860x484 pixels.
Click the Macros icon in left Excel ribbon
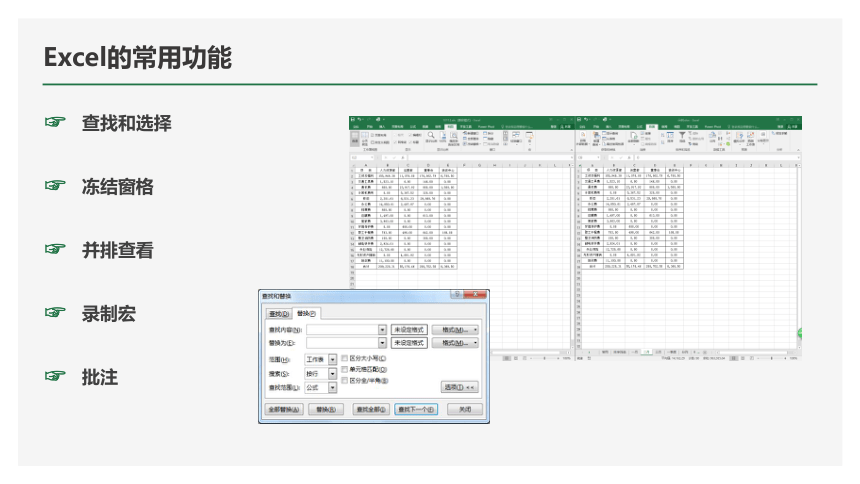[x=529, y=136]
